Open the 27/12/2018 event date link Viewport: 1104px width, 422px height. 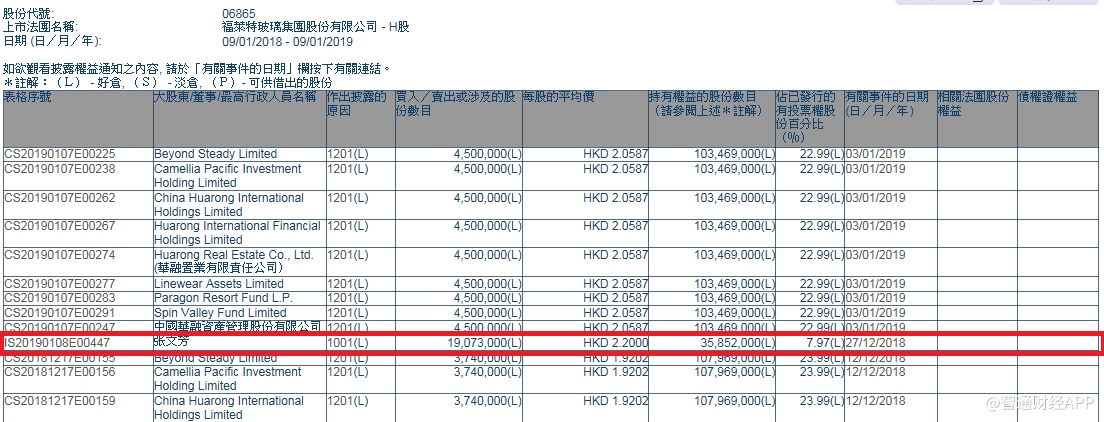coord(876,343)
